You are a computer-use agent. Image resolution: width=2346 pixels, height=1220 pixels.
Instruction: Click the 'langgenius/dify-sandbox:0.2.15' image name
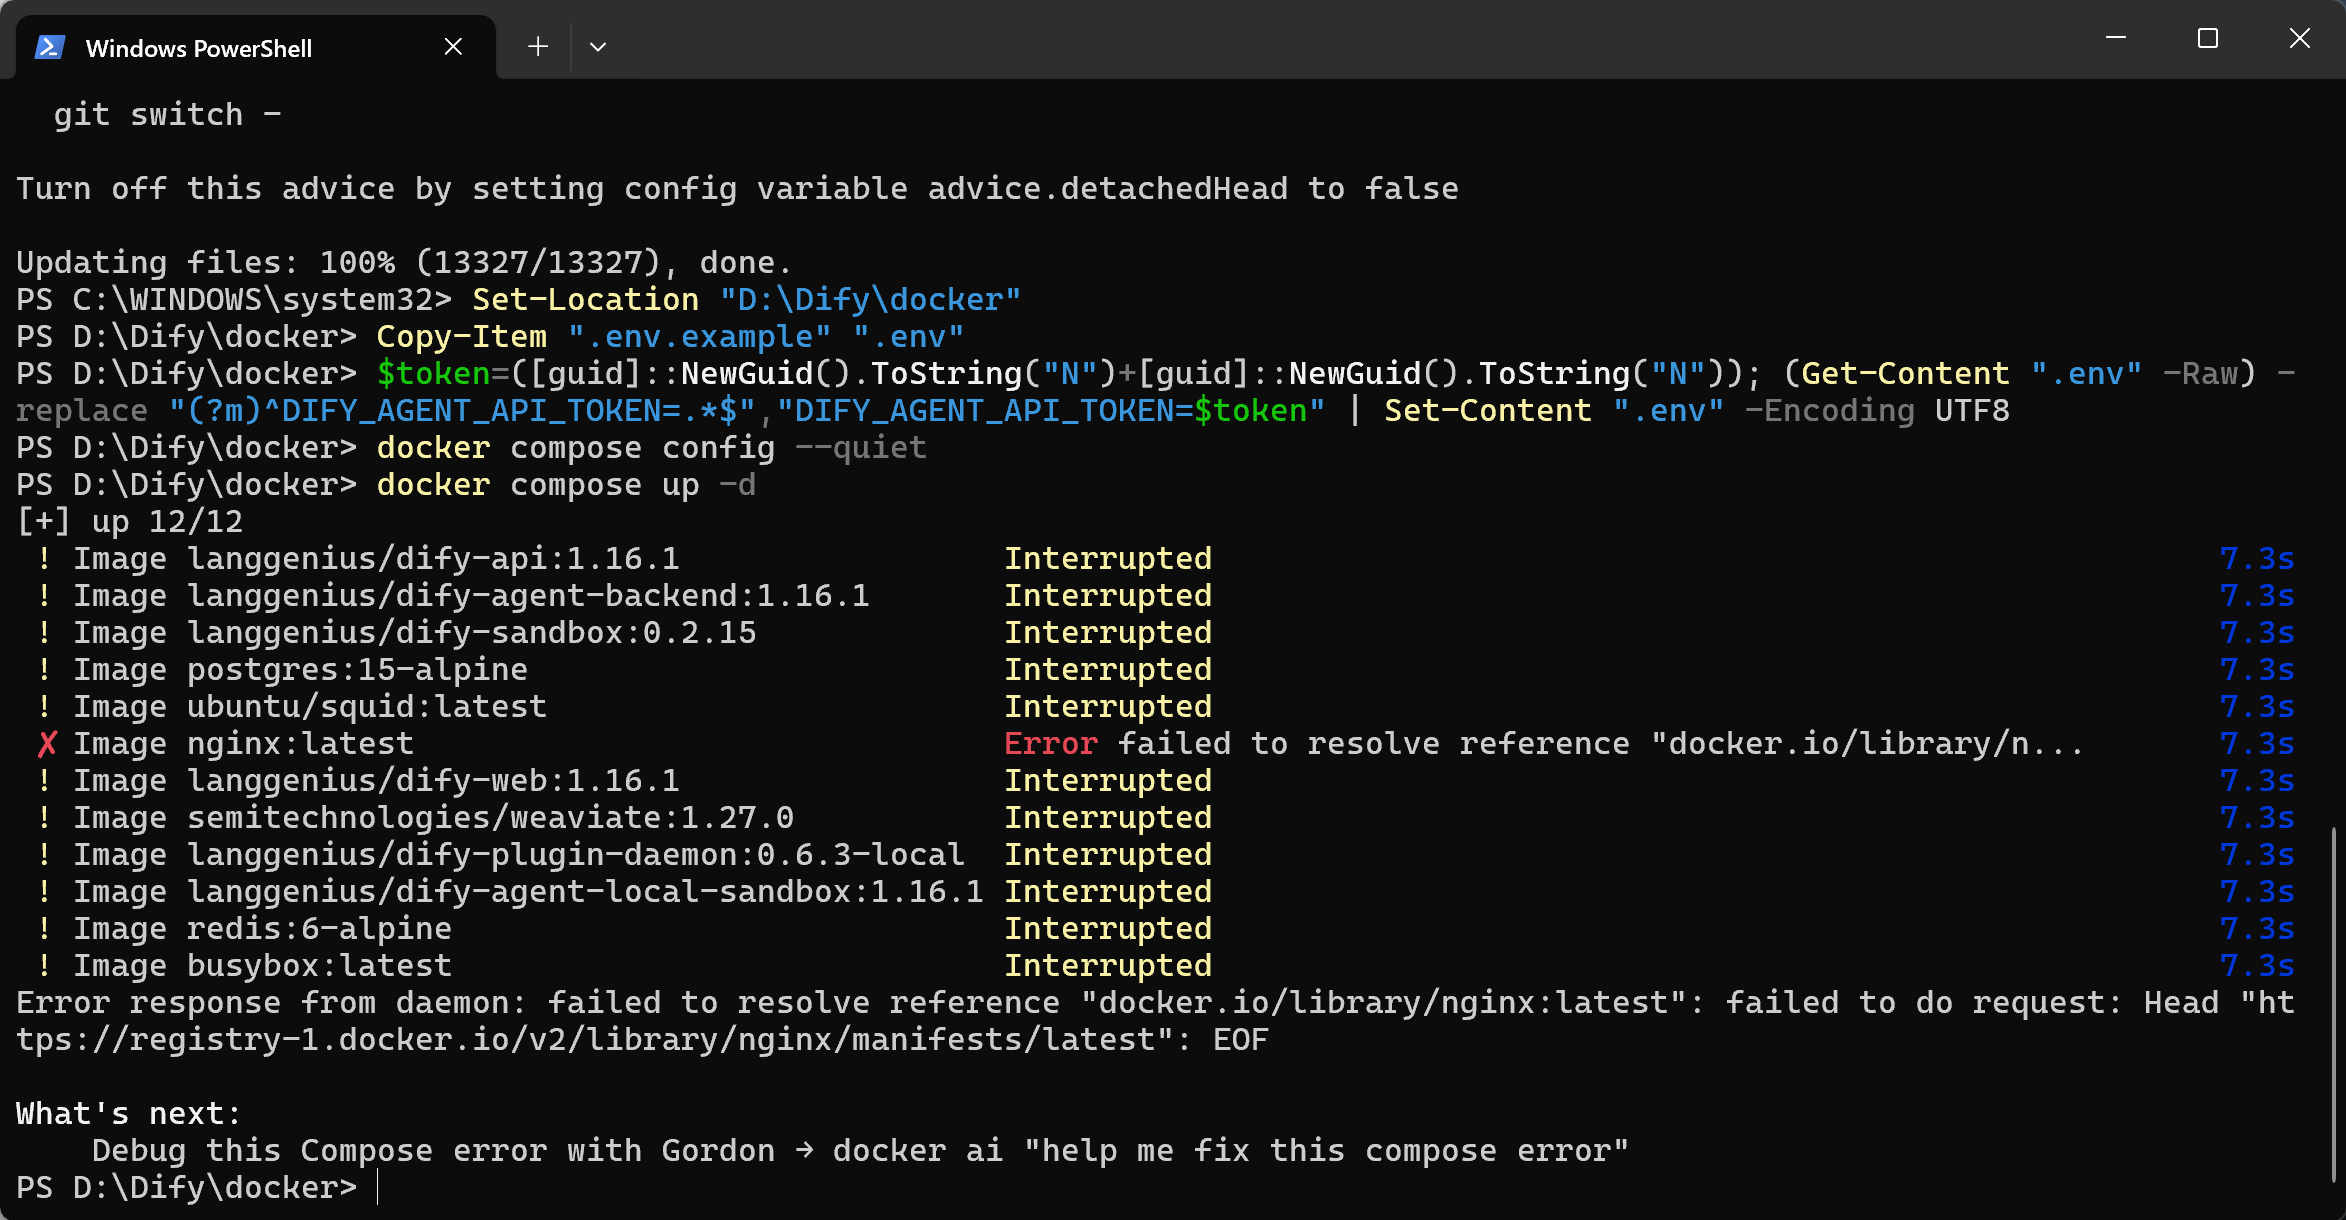coord(472,633)
